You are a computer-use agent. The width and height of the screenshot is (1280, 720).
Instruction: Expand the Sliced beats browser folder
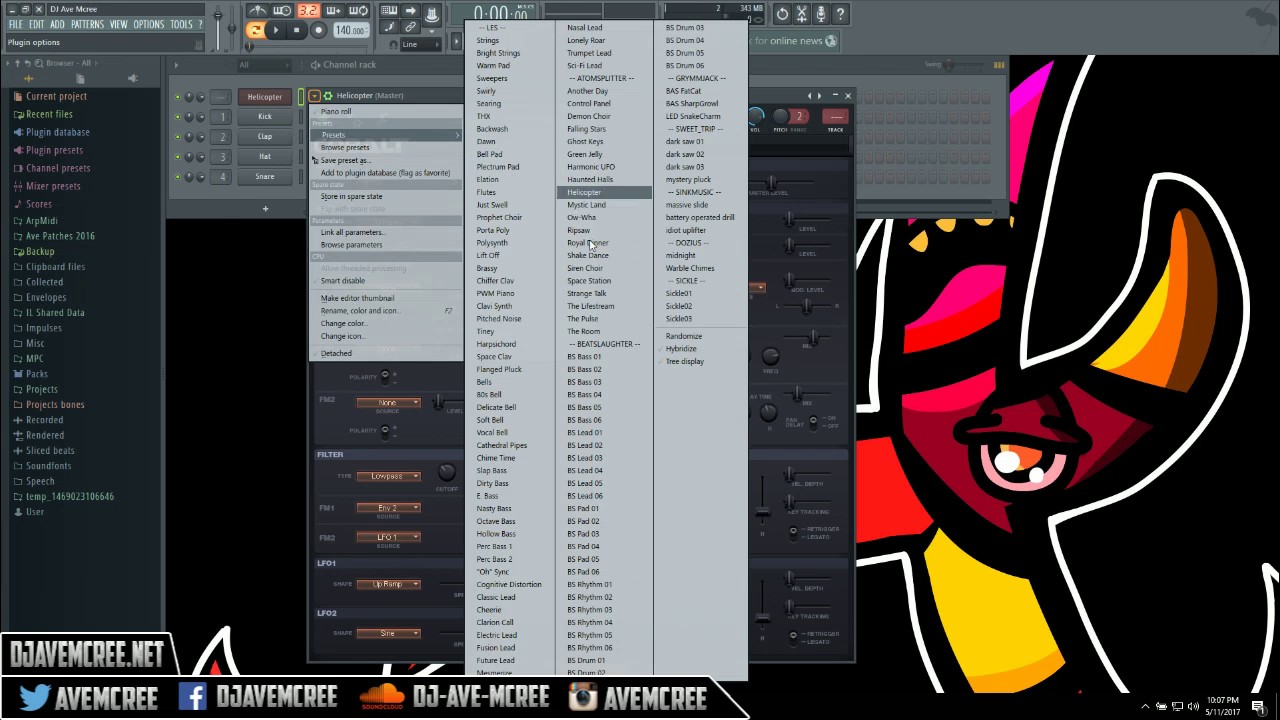pos(50,450)
